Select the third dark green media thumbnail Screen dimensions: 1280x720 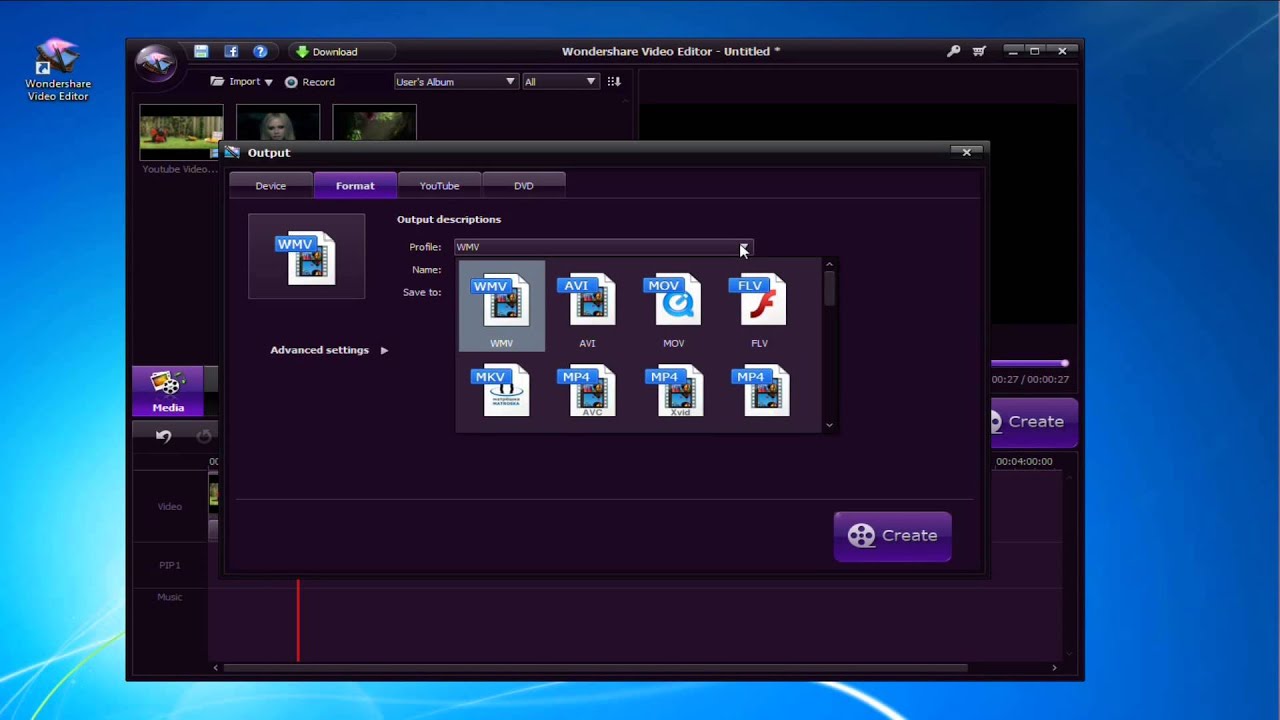pyautogui.click(x=374, y=124)
